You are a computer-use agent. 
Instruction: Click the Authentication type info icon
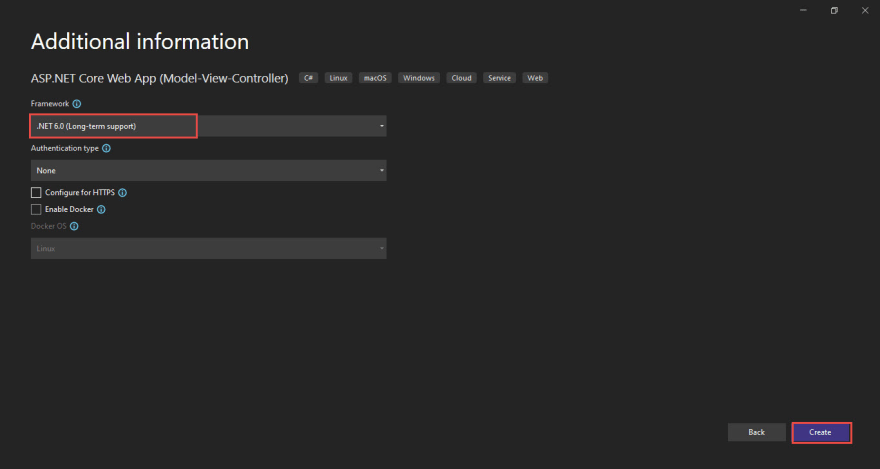tap(107, 149)
